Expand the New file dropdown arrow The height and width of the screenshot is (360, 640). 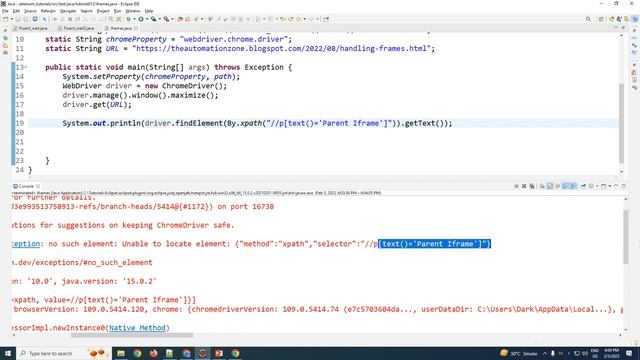[x=11, y=19]
